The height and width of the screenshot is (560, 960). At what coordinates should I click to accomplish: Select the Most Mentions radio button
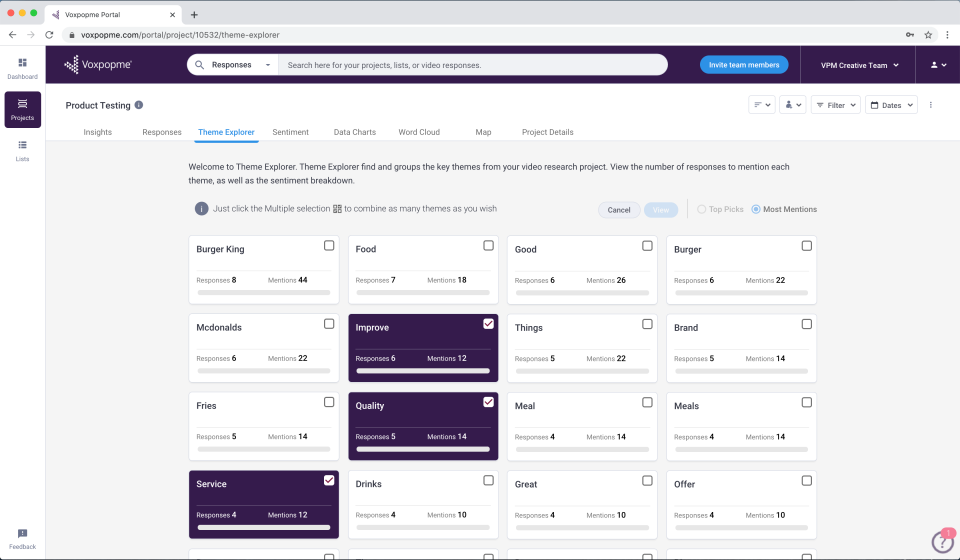tap(756, 209)
